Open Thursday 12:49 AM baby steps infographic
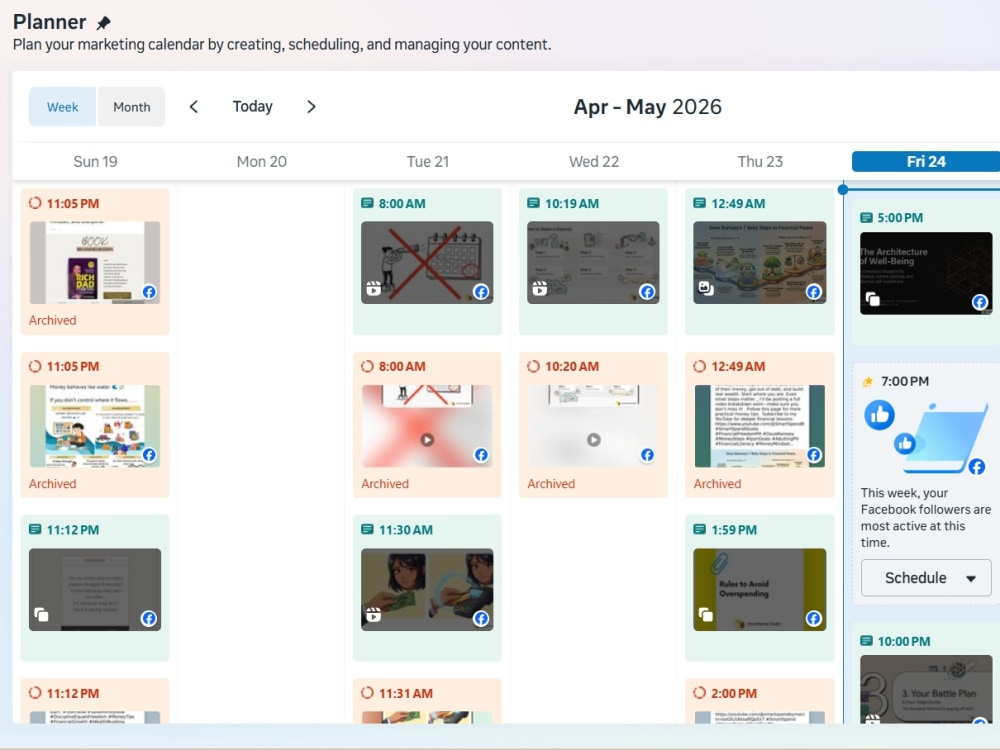This screenshot has height=750, width=1000. (x=760, y=262)
